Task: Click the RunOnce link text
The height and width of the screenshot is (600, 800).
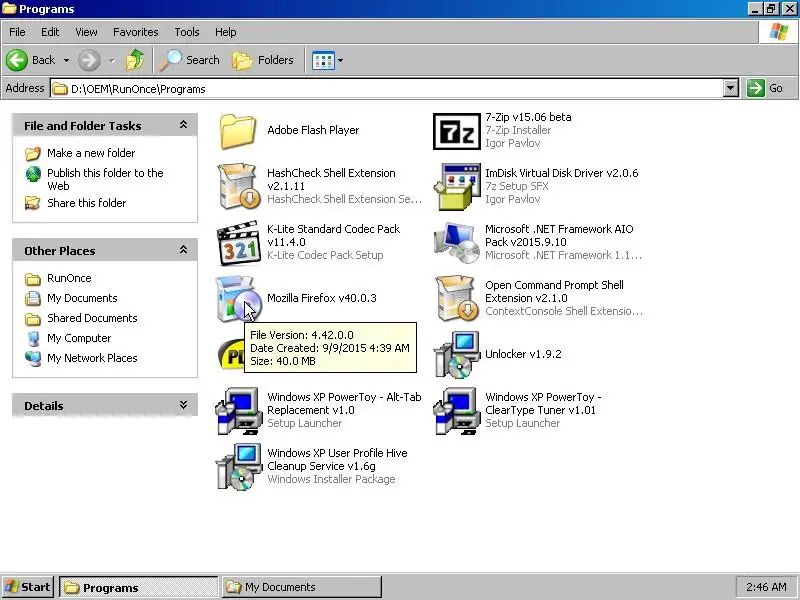Action: [x=69, y=278]
